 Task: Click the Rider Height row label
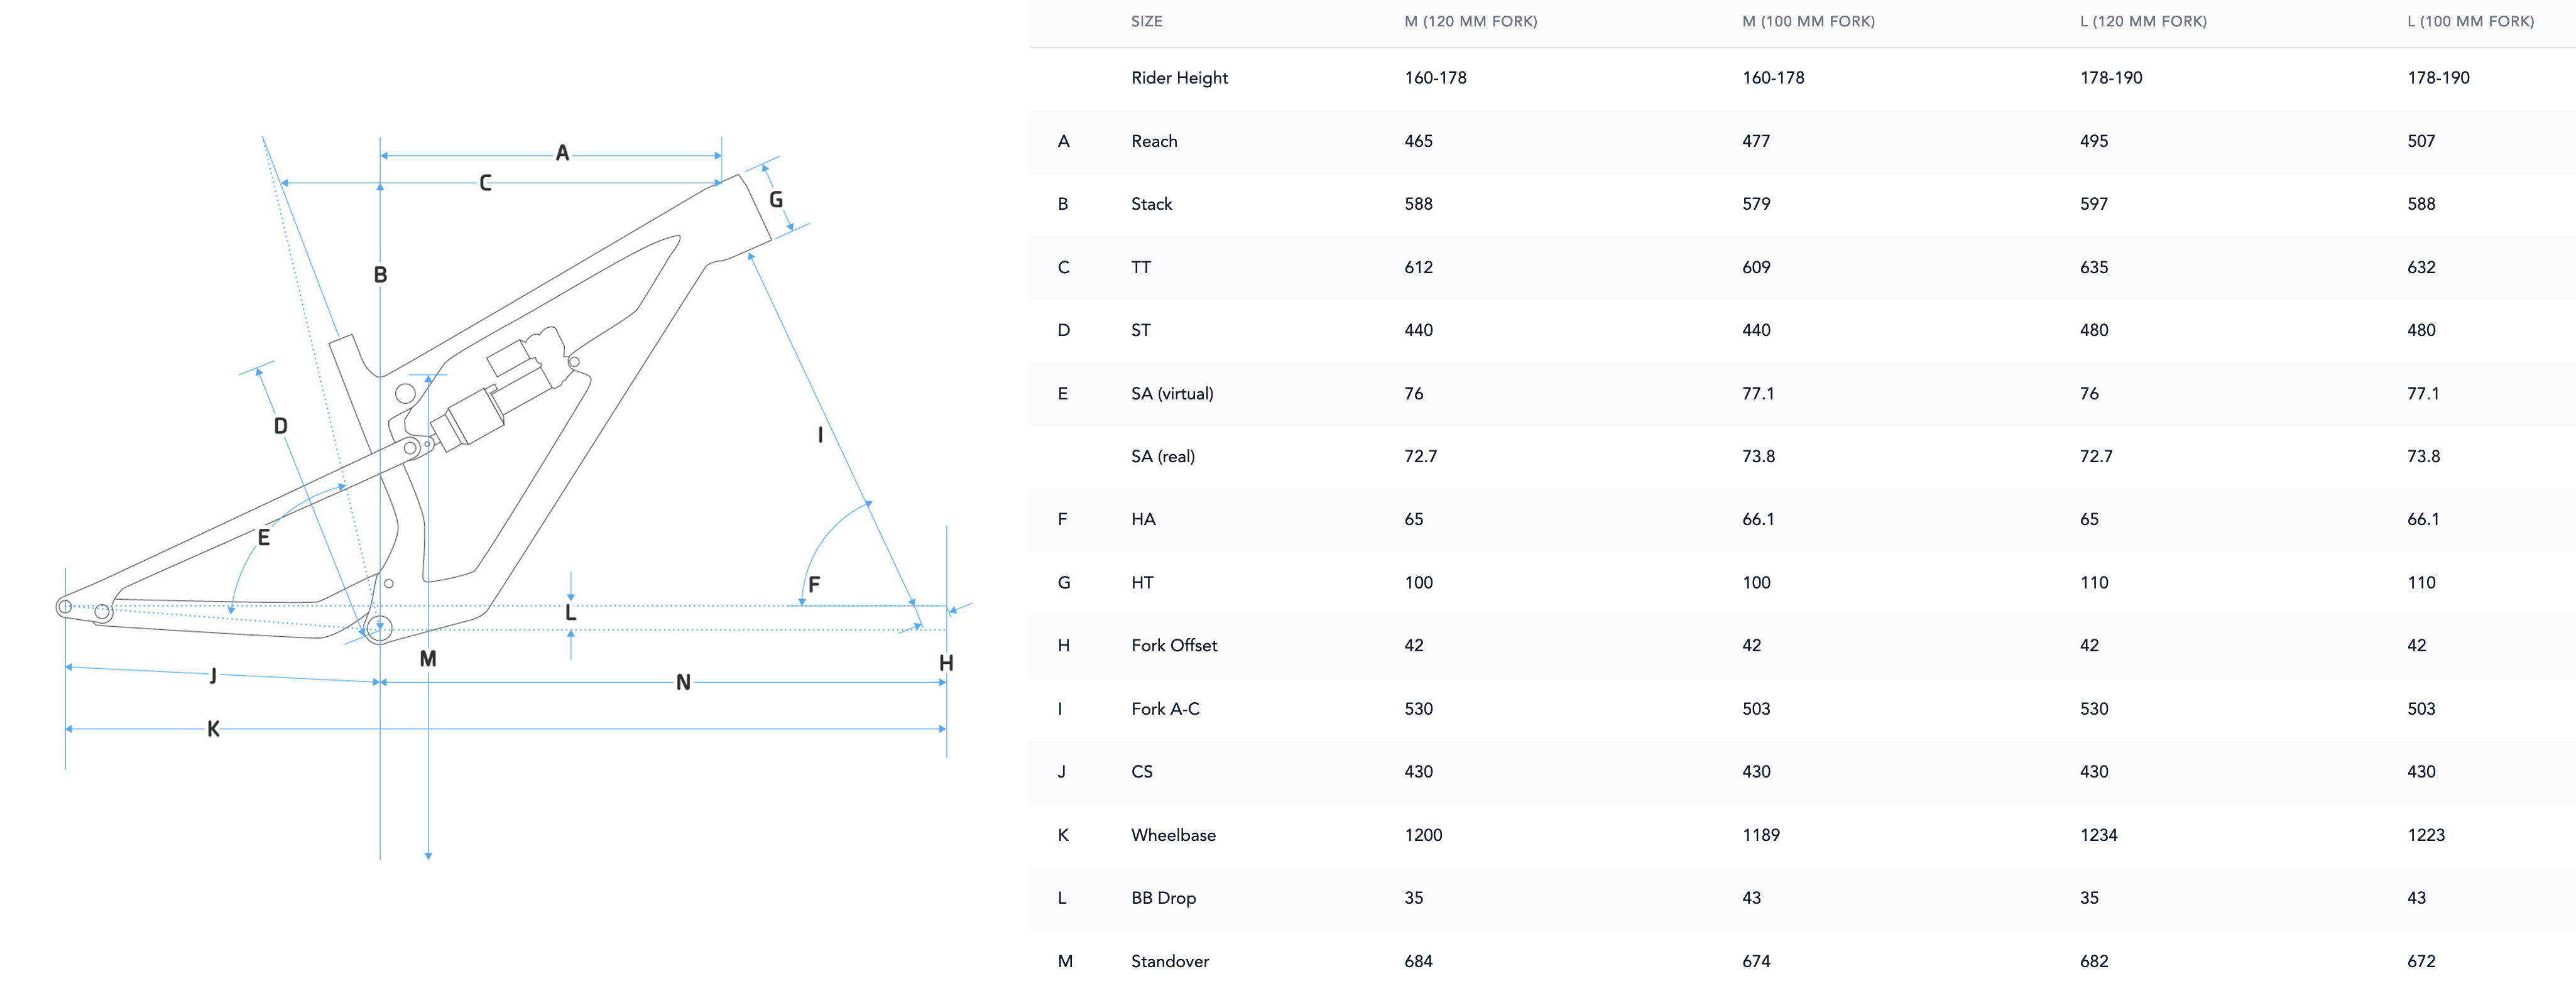tap(1179, 78)
